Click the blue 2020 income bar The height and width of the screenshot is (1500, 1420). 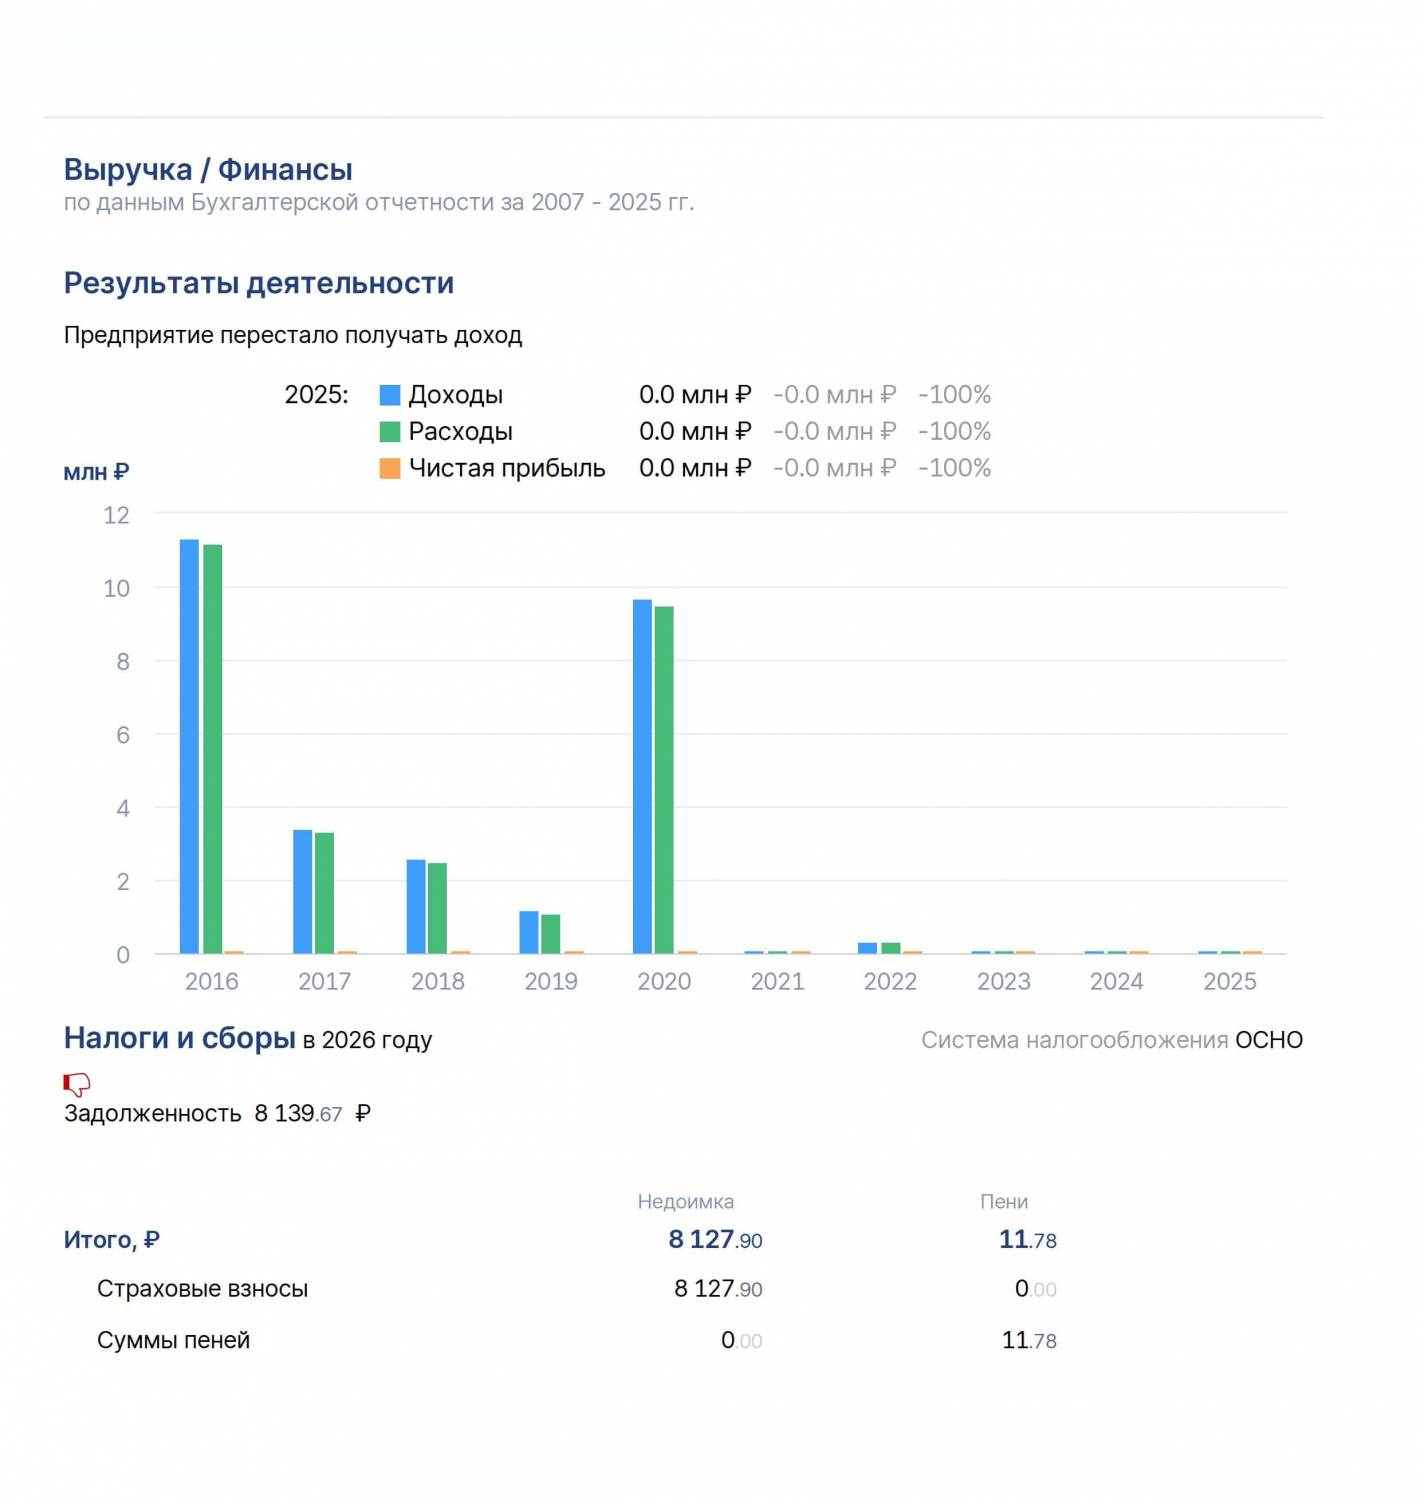click(x=642, y=776)
